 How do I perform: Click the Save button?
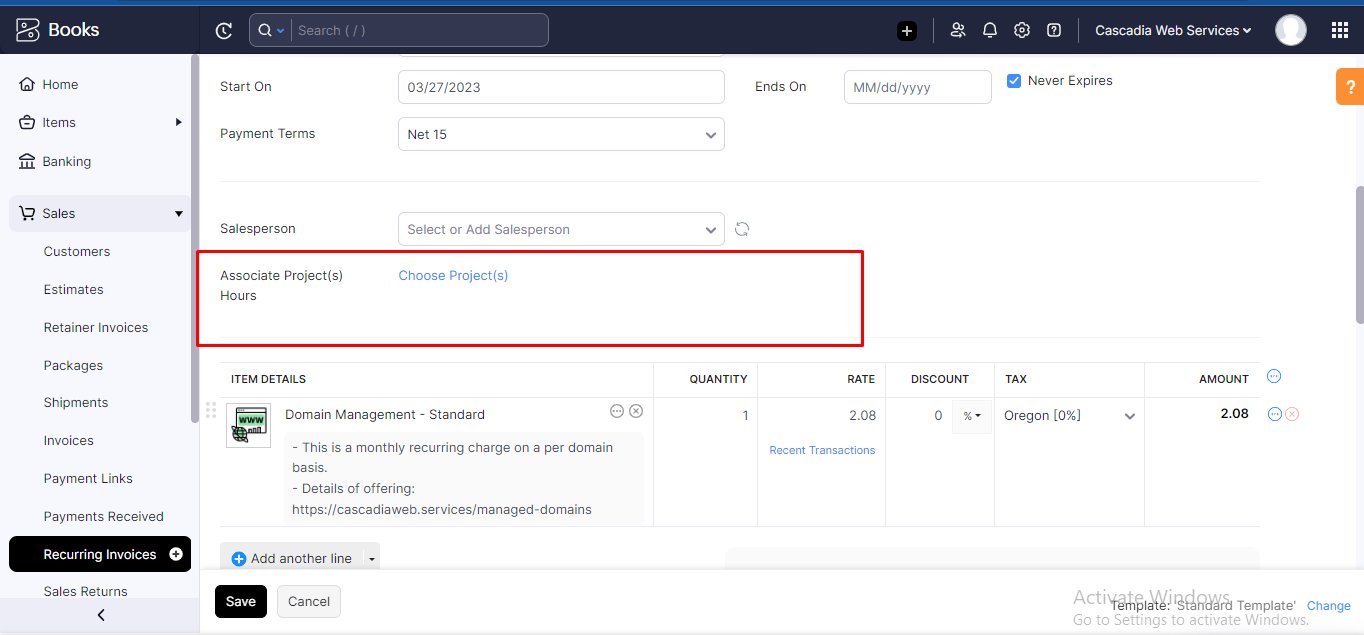pos(241,602)
